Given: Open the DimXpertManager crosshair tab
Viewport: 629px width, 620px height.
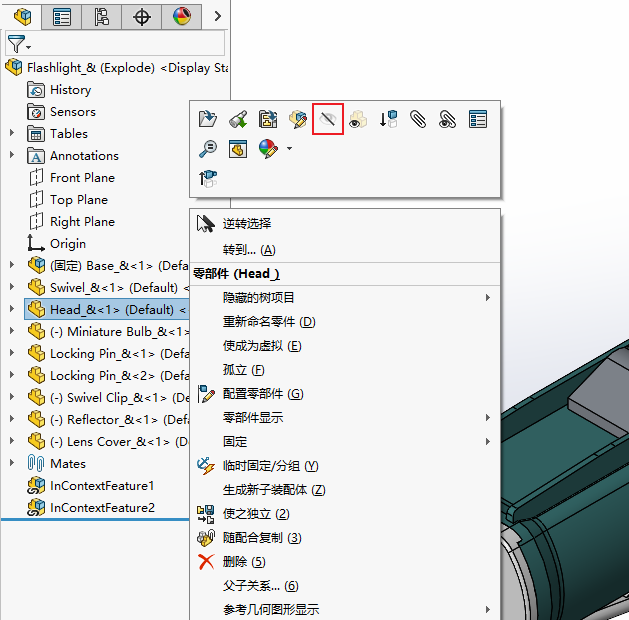Looking at the screenshot, I should 141,16.
